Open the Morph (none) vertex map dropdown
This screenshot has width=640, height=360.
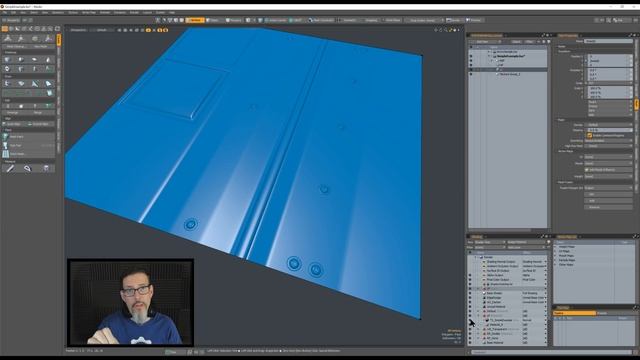[608, 163]
